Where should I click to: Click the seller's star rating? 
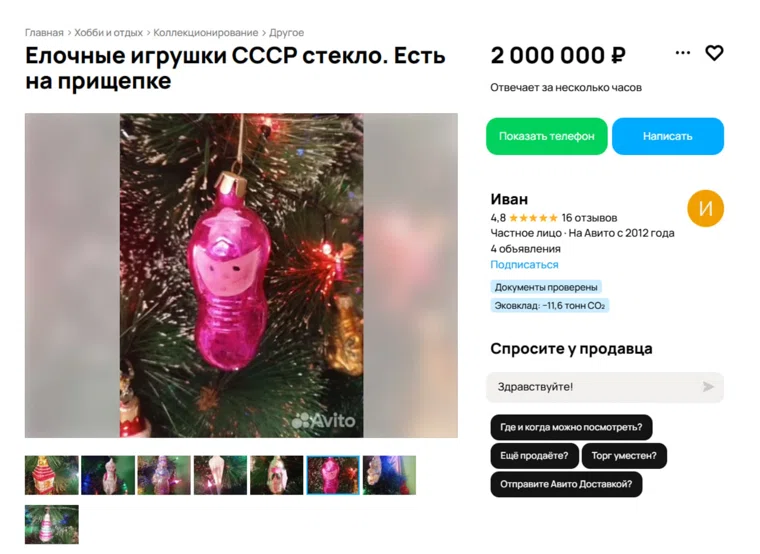click(533, 218)
